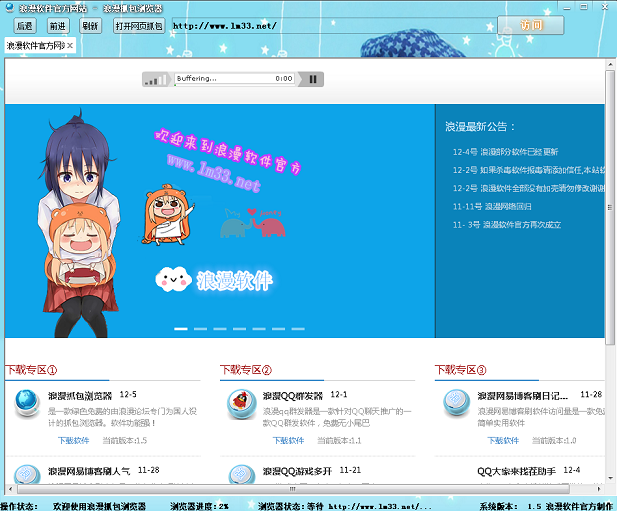The image size is (617, 511).
Task: Maximize the 浪漫抓包浏览器 window
Action: tap(584, 7)
